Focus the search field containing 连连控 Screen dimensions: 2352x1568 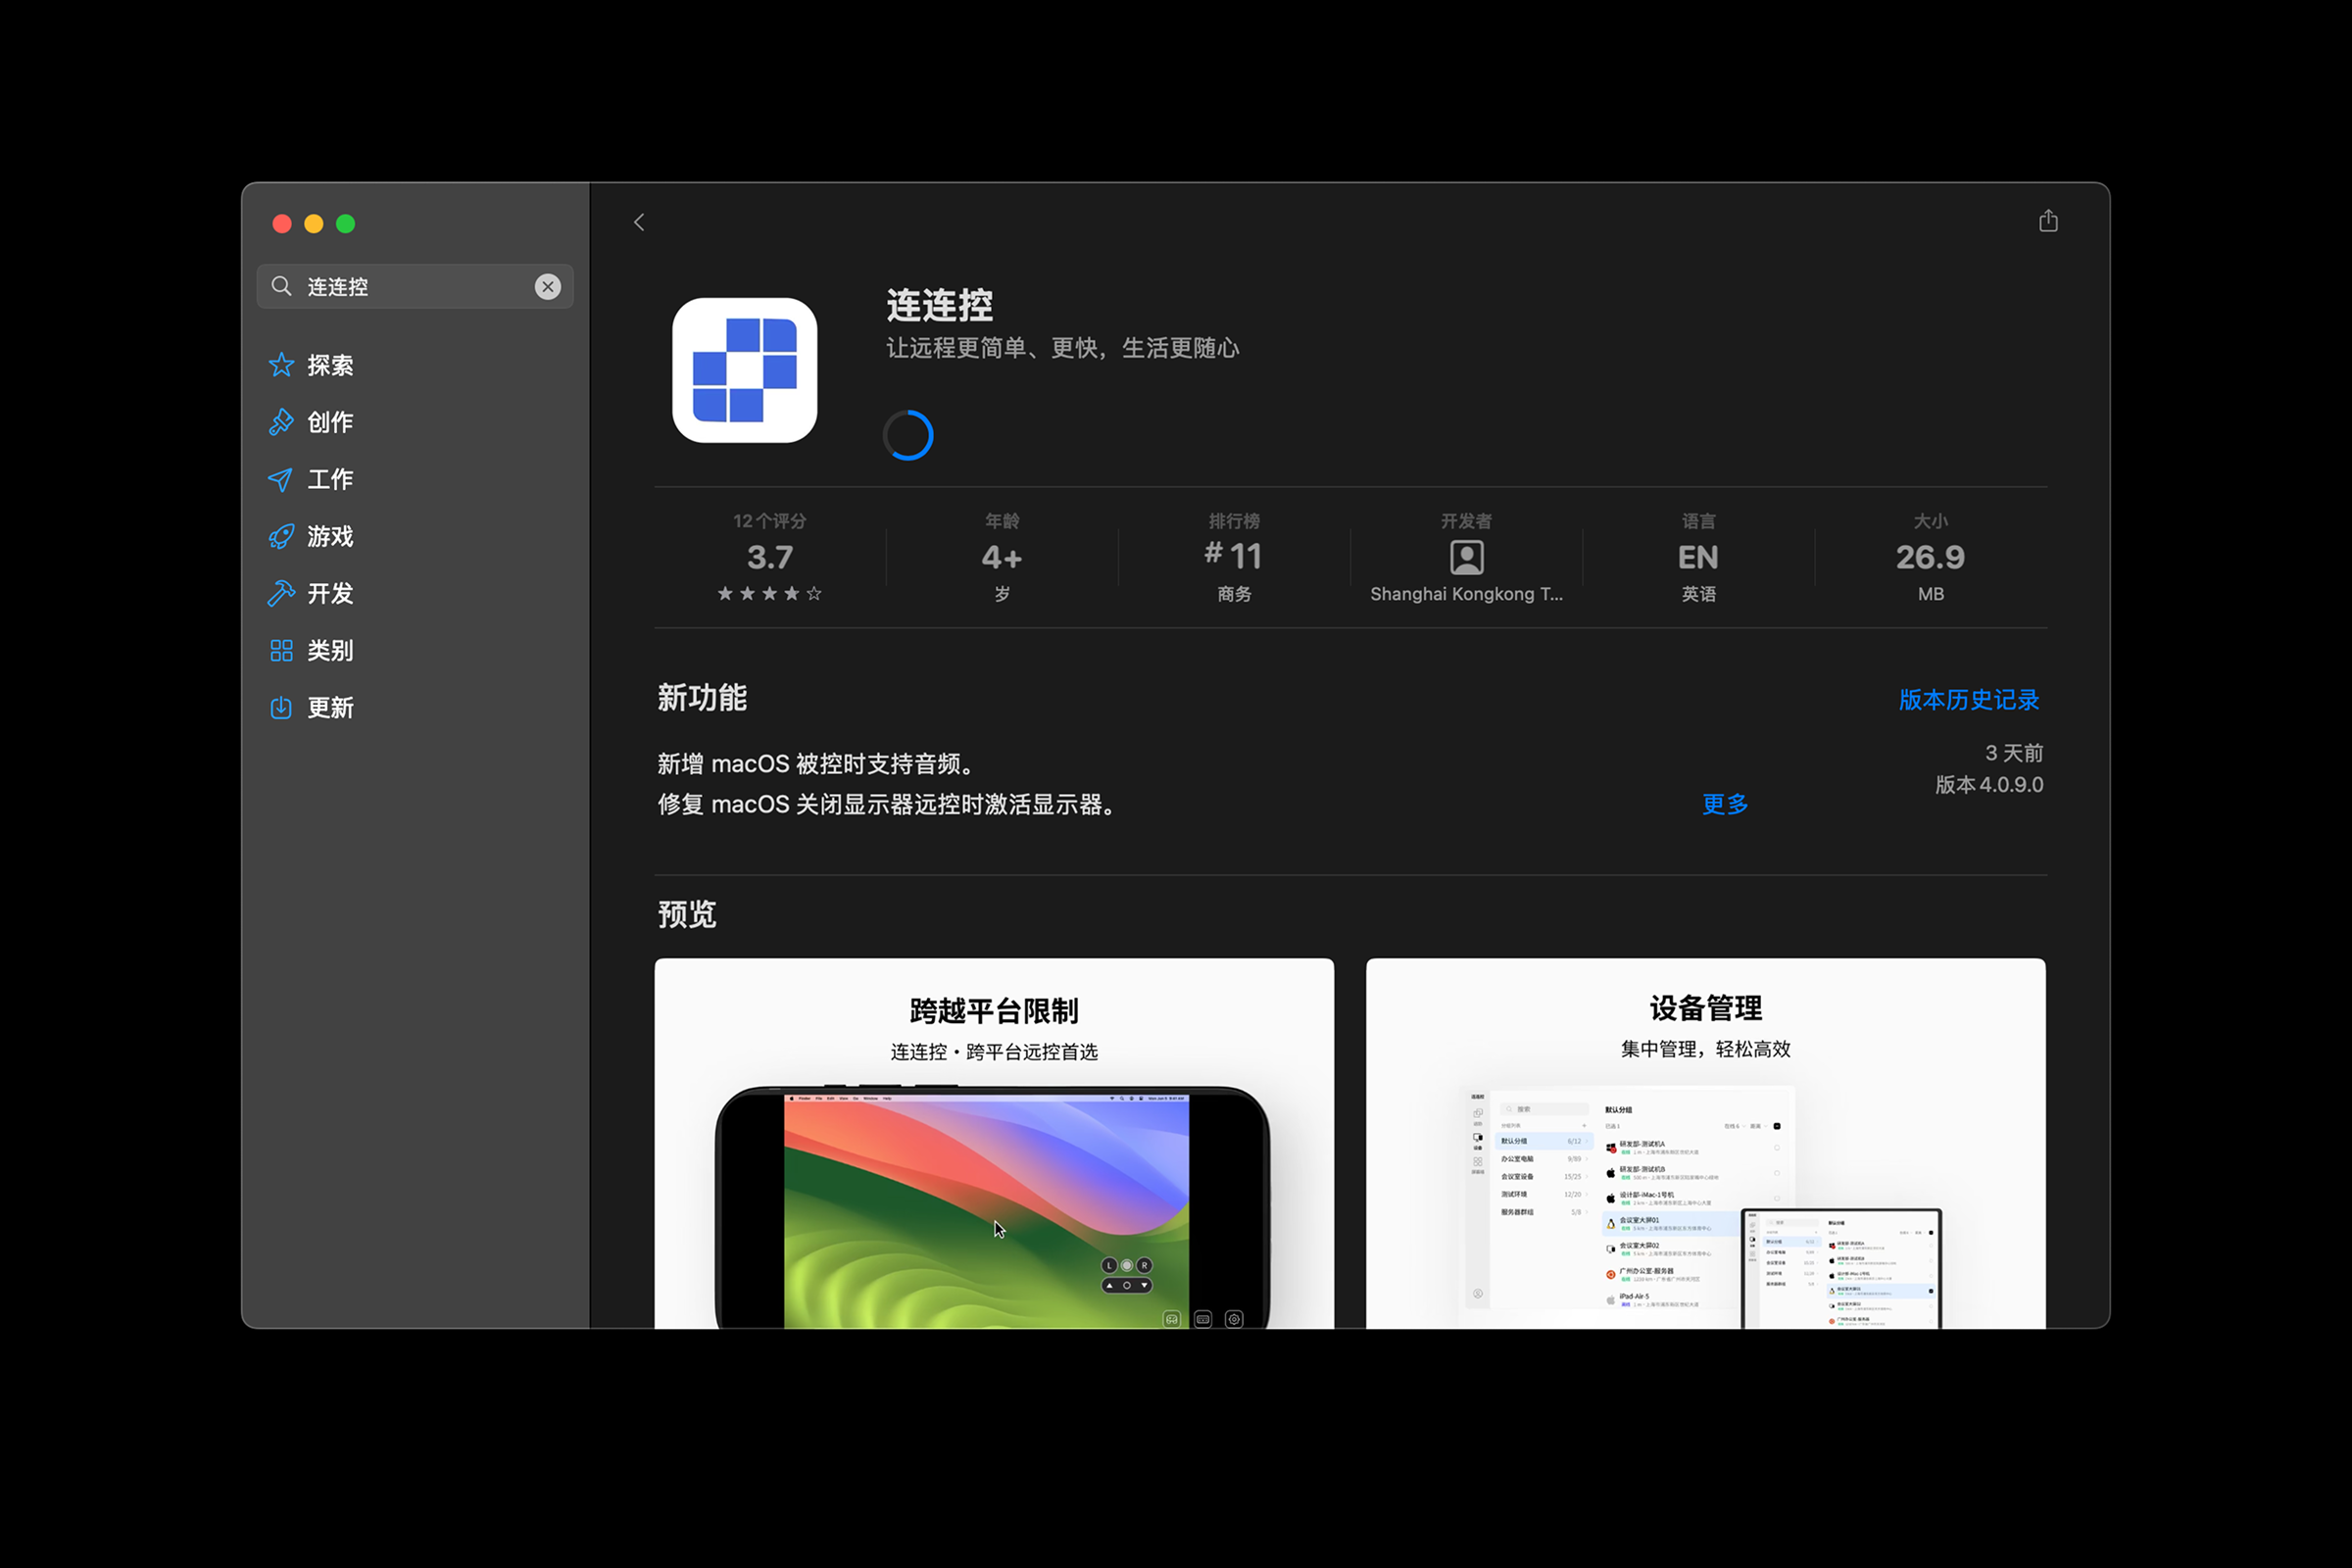pyautogui.click(x=415, y=287)
